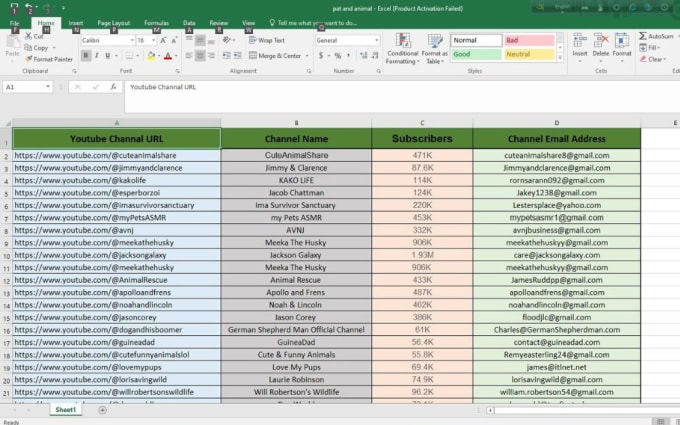Viewport: 680px width, 425px height.
Task: Click Merge & Center
Action: pos(275,56)
